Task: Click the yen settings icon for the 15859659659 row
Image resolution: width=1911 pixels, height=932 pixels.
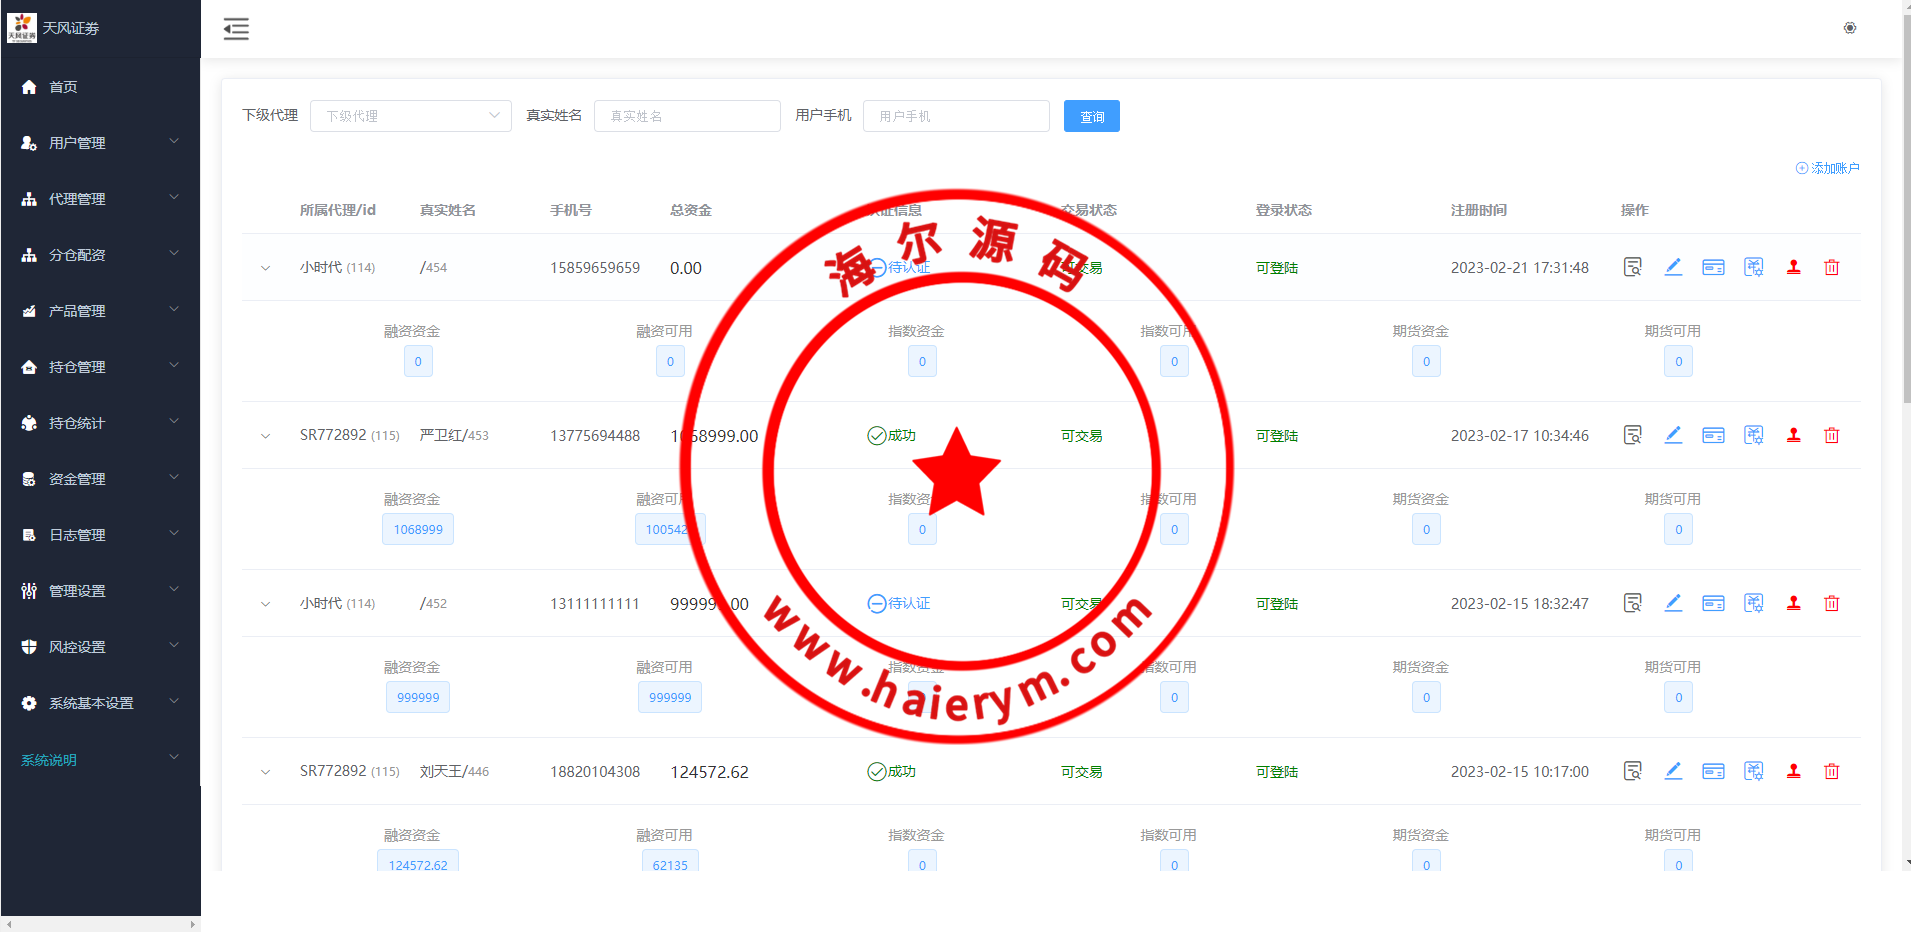Action: [1753, 267]
